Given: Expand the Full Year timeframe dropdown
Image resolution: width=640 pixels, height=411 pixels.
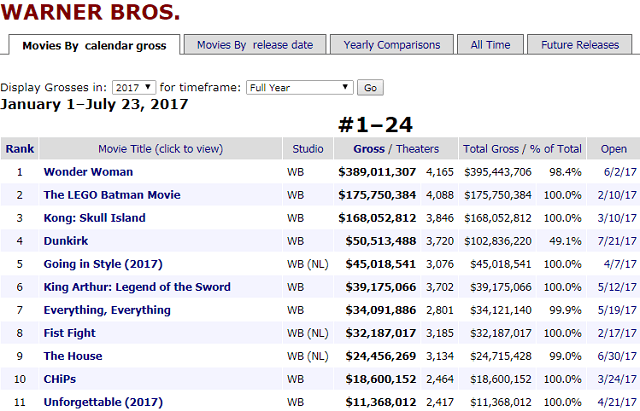Looking at the screenshot, I should tap(300, 87).
